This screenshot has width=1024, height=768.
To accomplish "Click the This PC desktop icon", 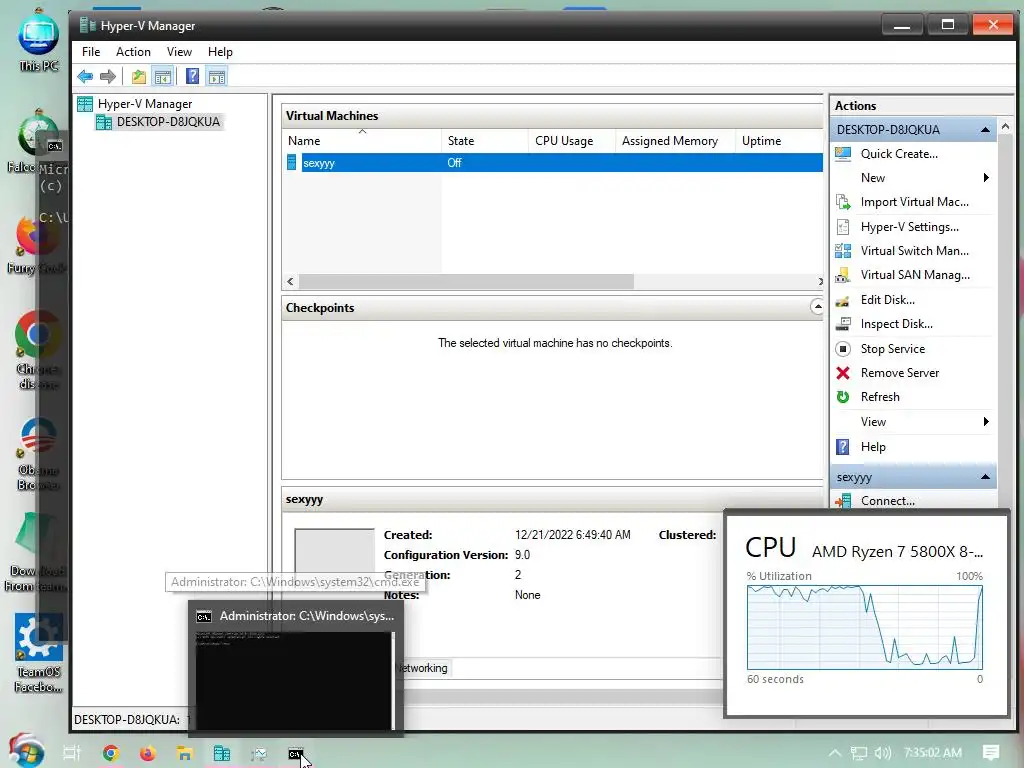I will pos(39,40).
